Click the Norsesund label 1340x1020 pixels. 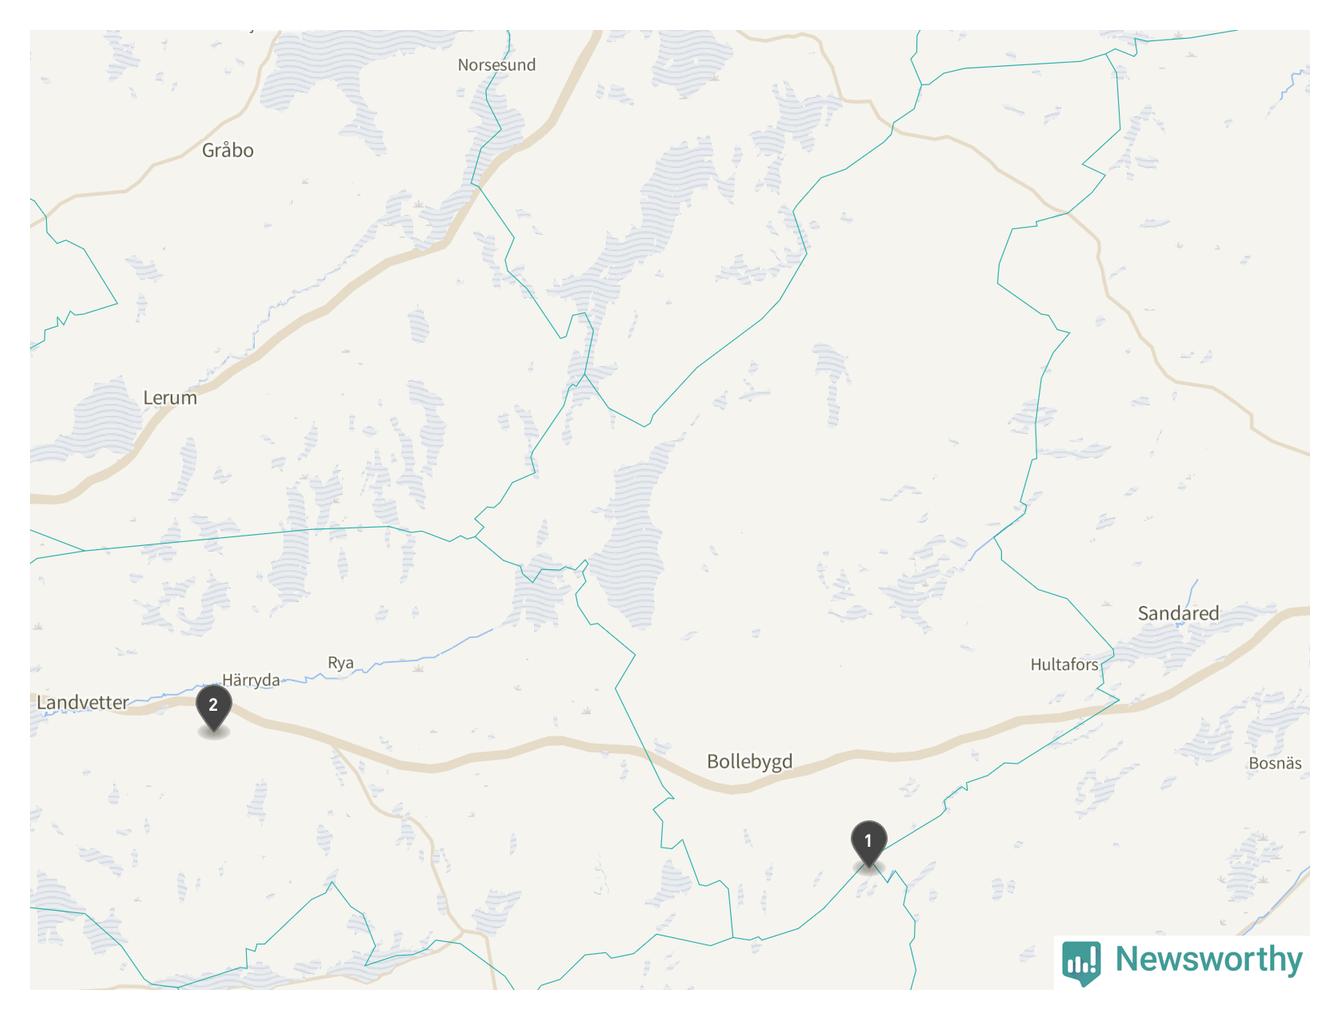[496, 65]
